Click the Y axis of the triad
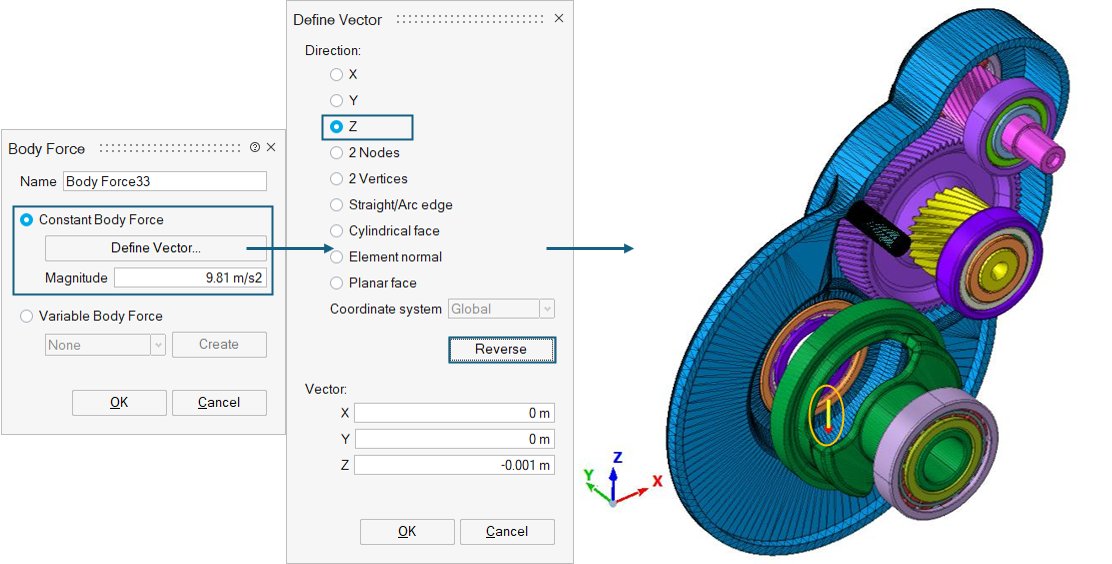Viewport: 1112px width, 564px height. pos(596,487)
